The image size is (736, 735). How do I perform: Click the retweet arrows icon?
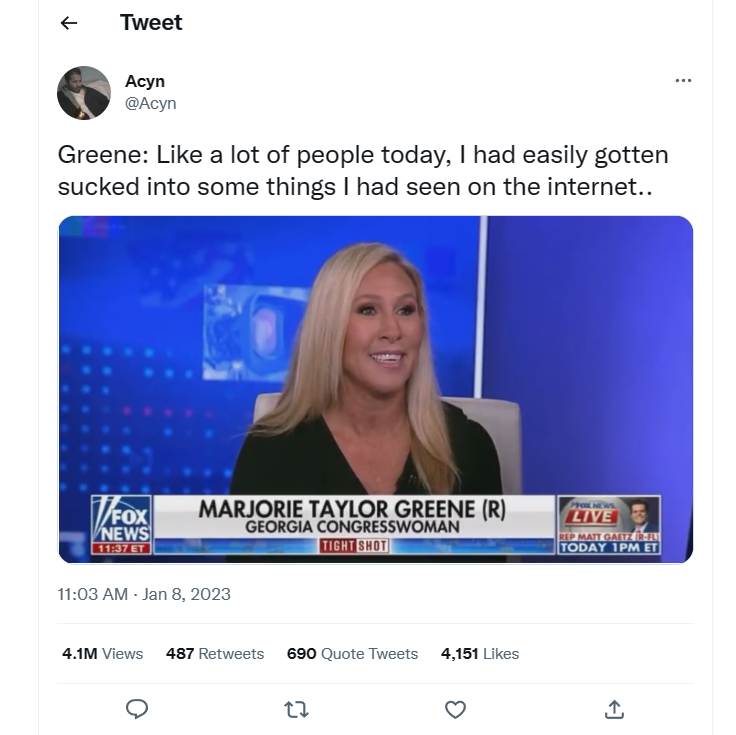296,709
